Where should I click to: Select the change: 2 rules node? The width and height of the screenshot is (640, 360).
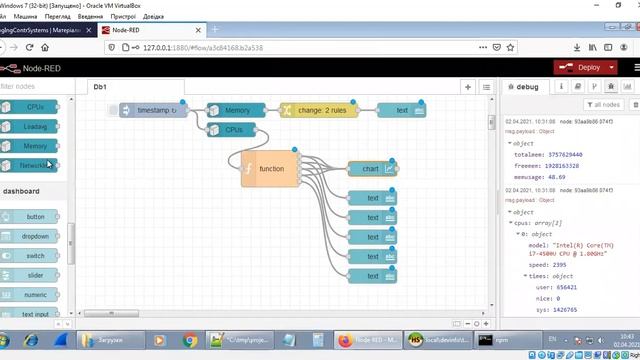pos(319,110)
